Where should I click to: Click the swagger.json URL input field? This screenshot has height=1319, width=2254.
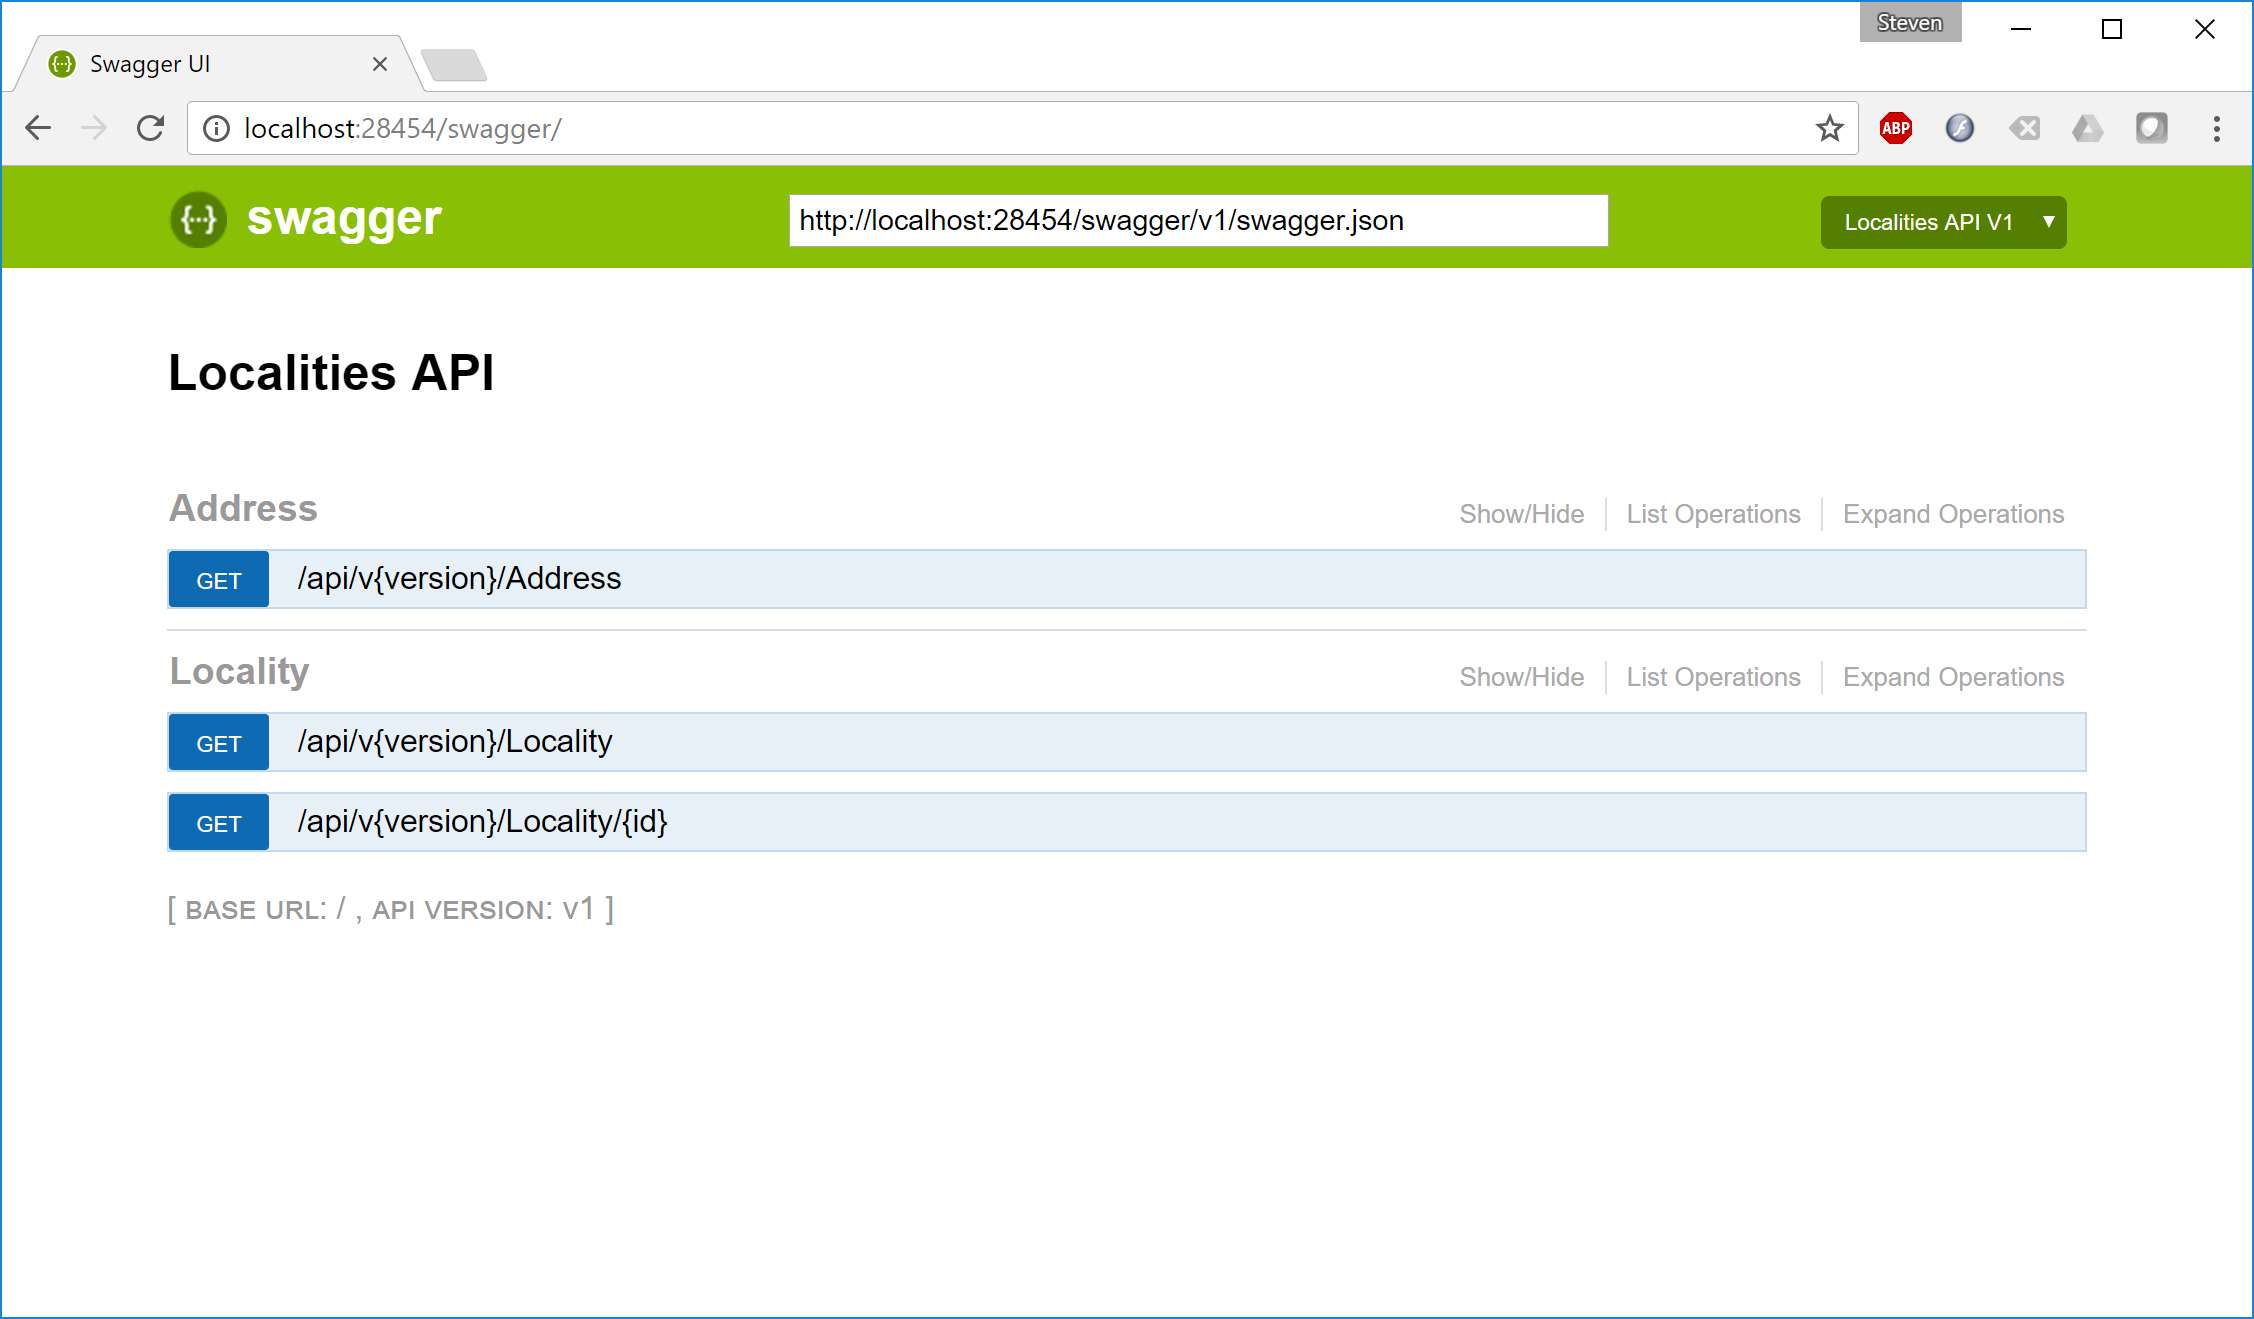pos(1198,221)
